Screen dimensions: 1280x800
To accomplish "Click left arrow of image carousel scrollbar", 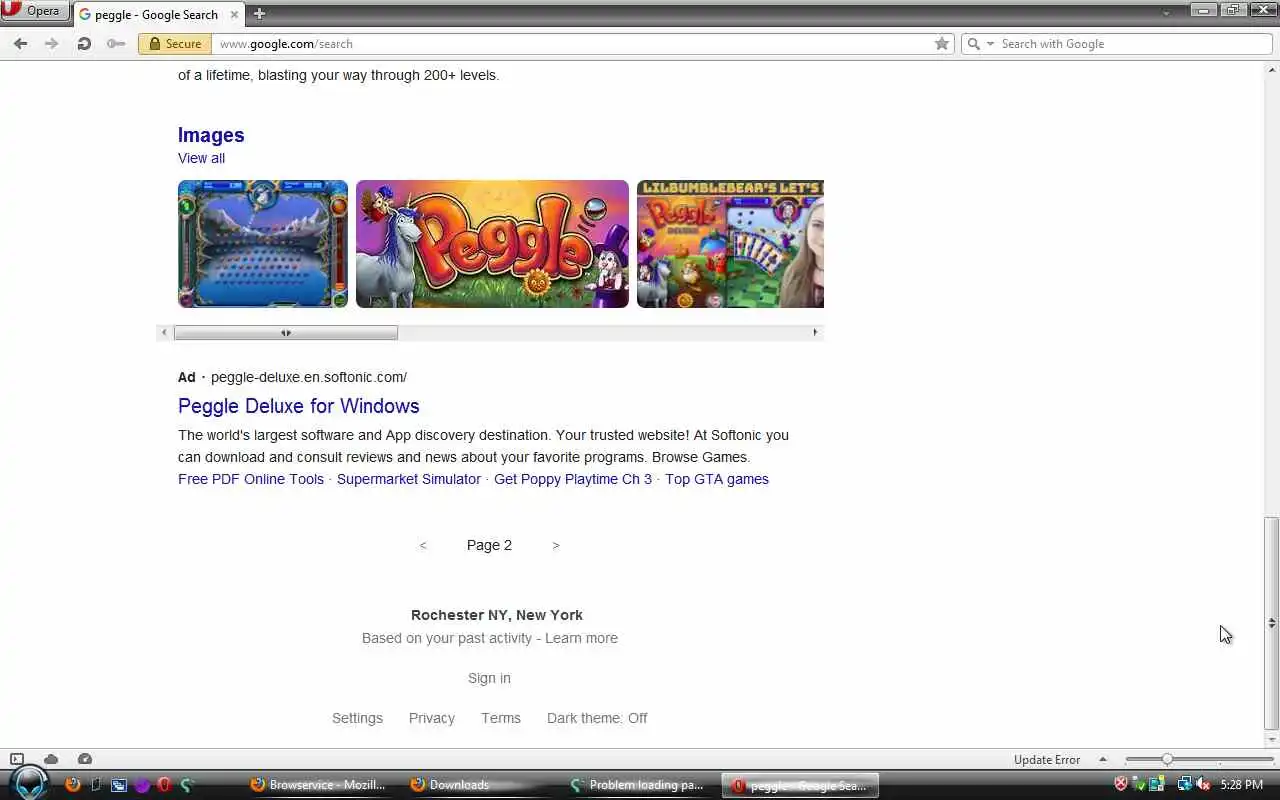I will pos(164,332).
